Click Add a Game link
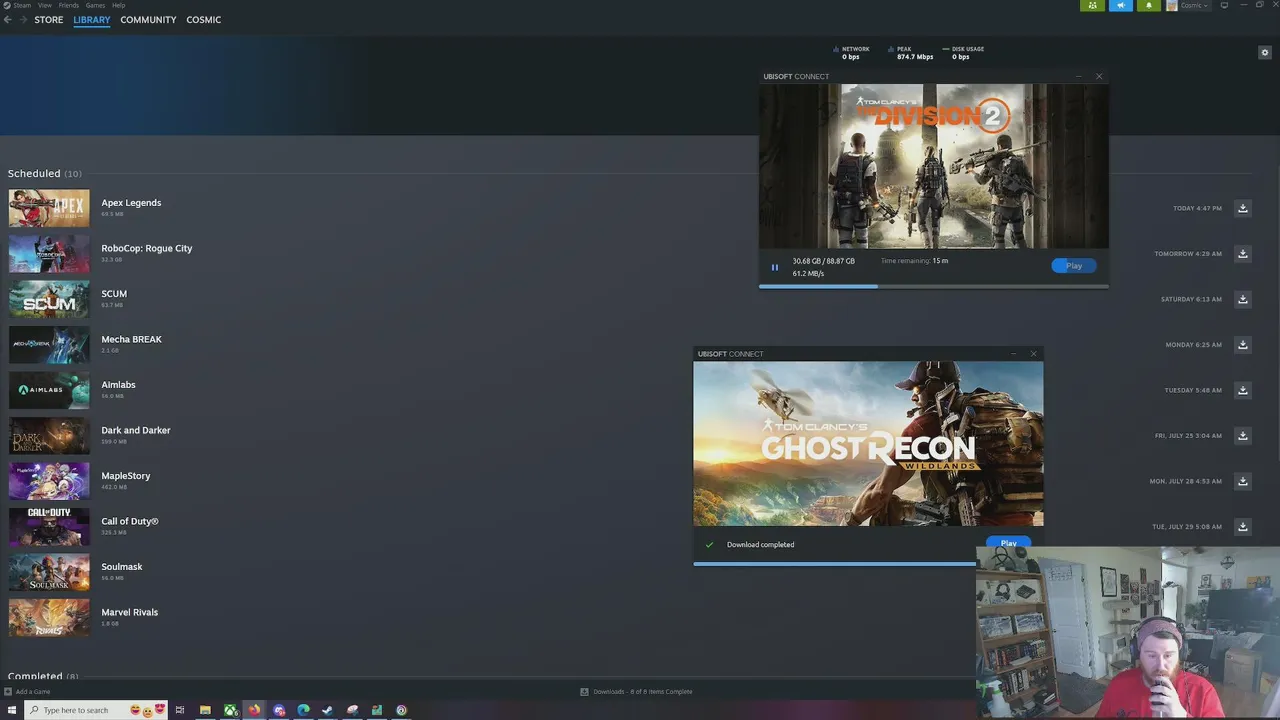 (33, 691)
